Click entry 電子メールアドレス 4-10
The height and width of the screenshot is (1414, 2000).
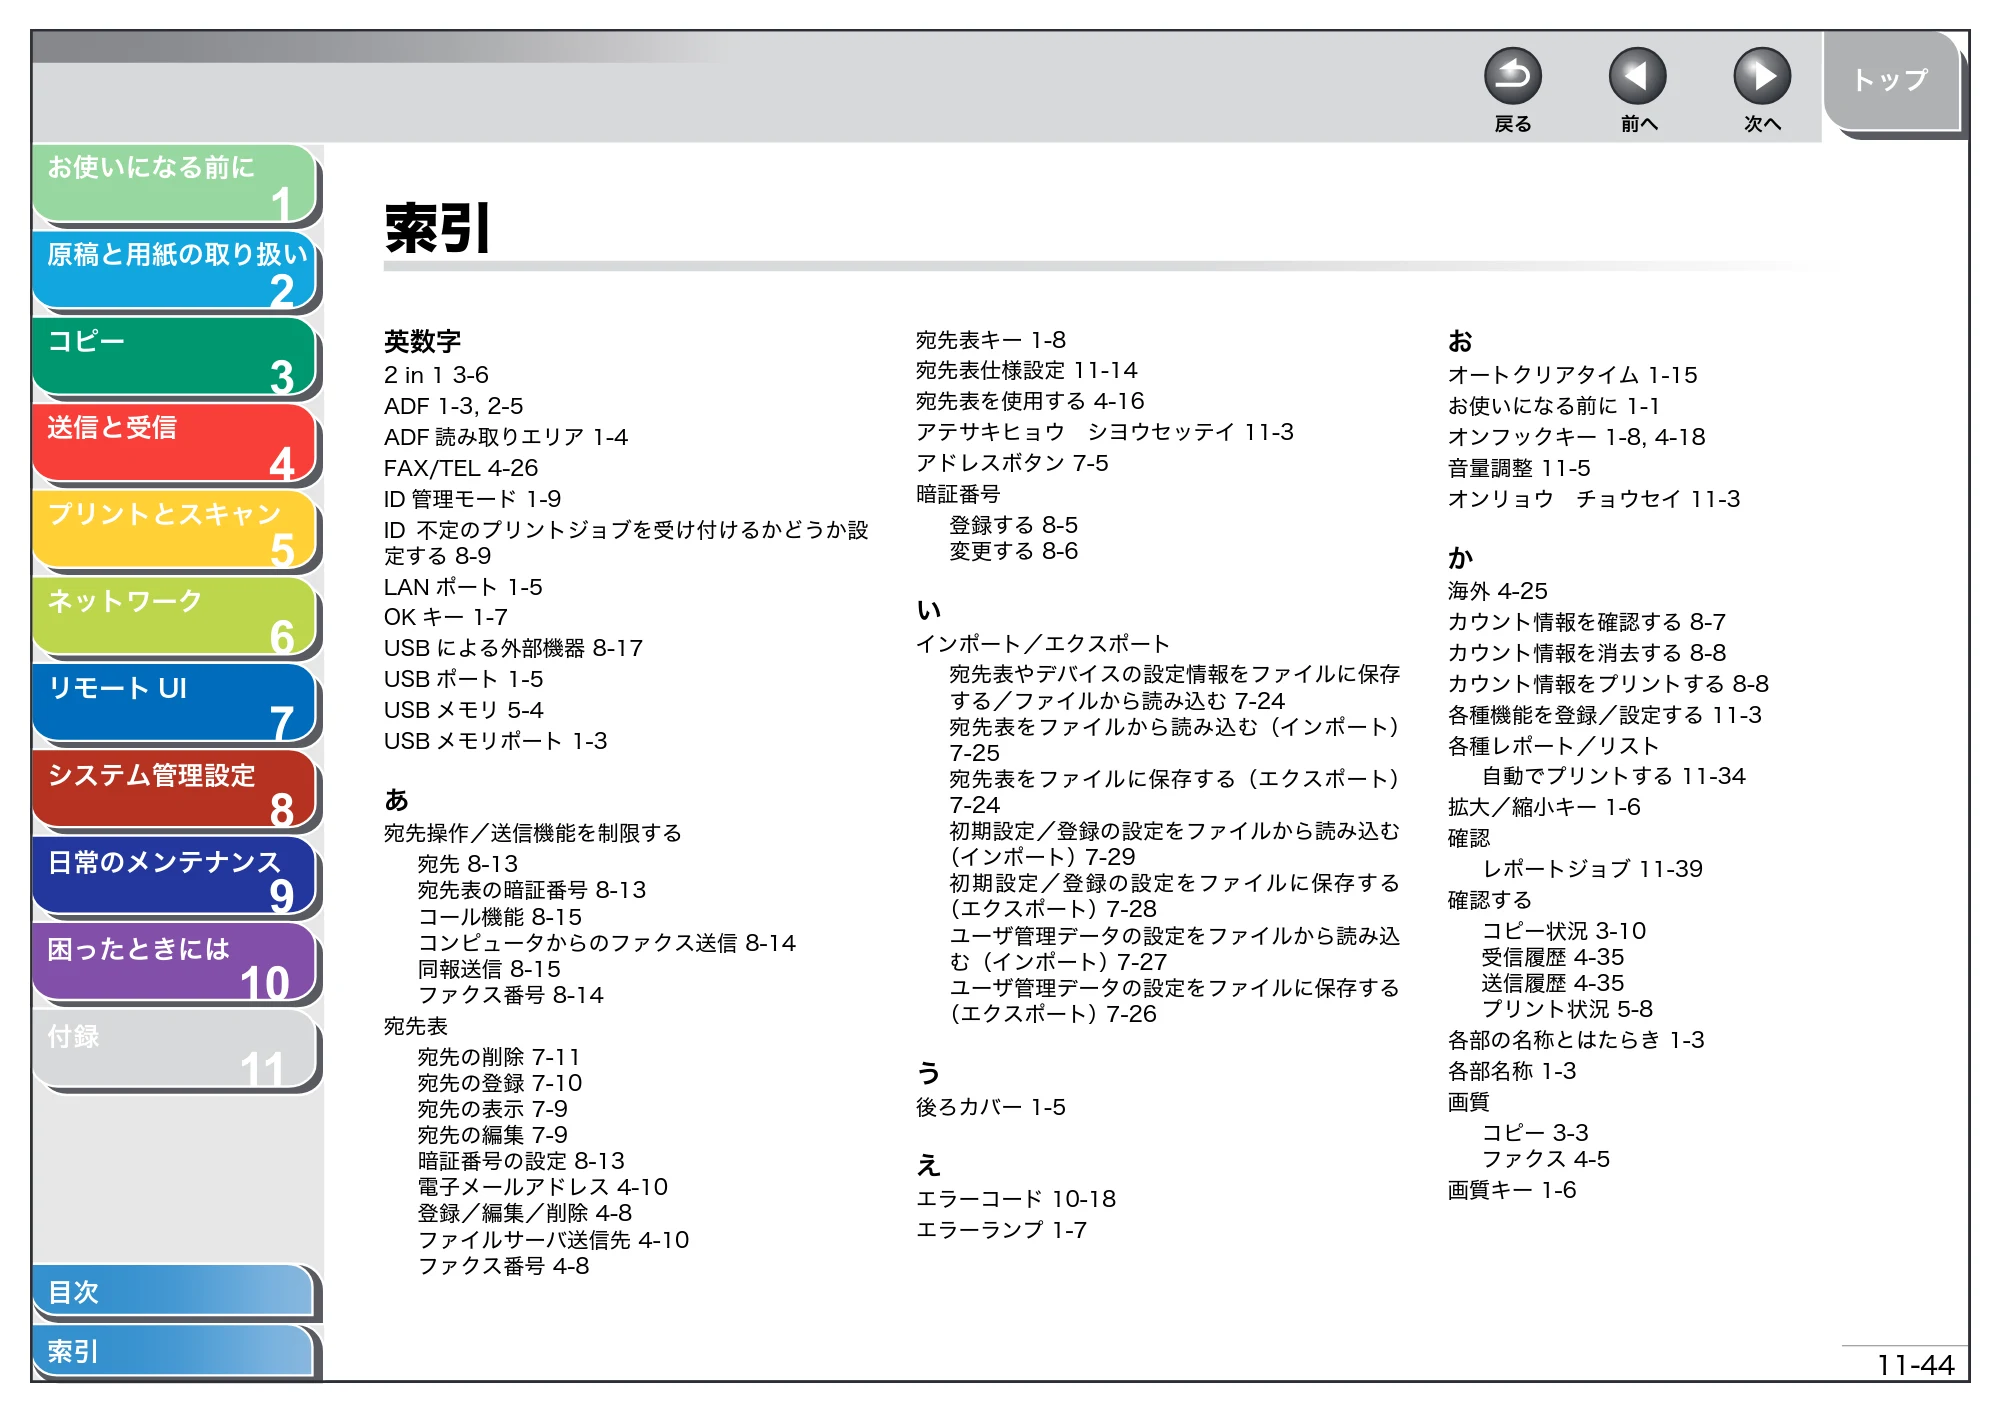542,1187
